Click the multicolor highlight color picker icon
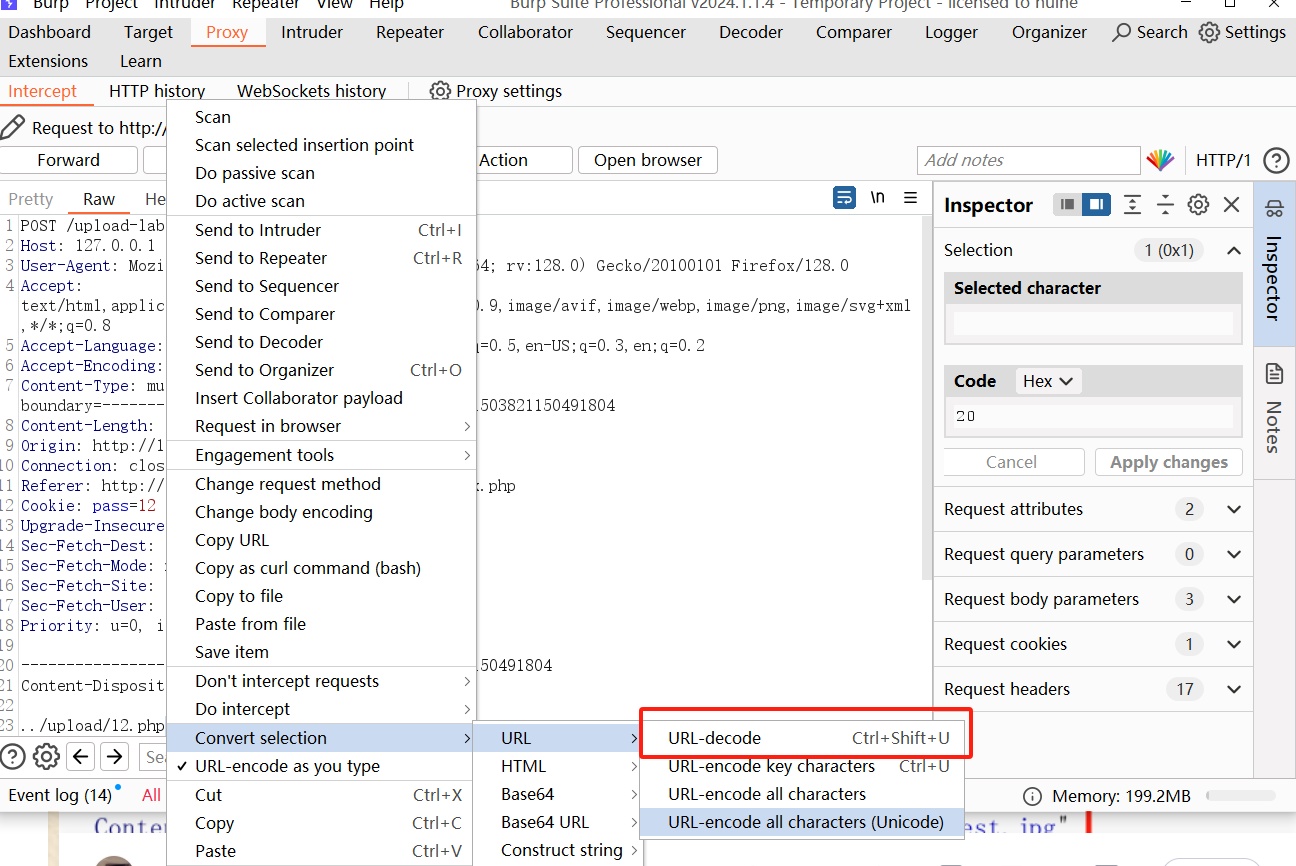Screen dimensions: 1296x866 [x=1160, y=160]
